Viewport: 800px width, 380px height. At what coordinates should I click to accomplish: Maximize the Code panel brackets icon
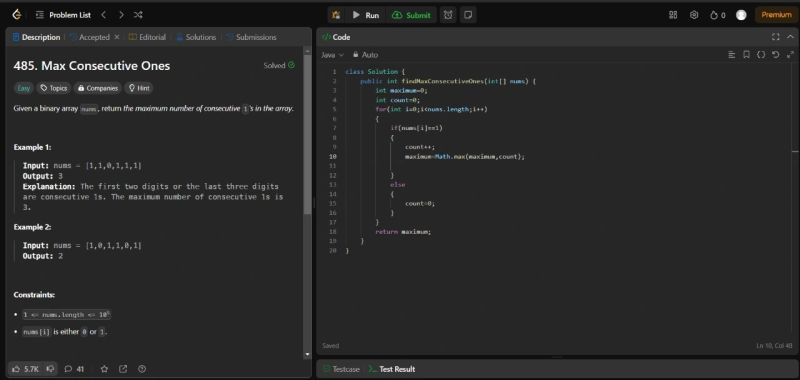[776, 37]
